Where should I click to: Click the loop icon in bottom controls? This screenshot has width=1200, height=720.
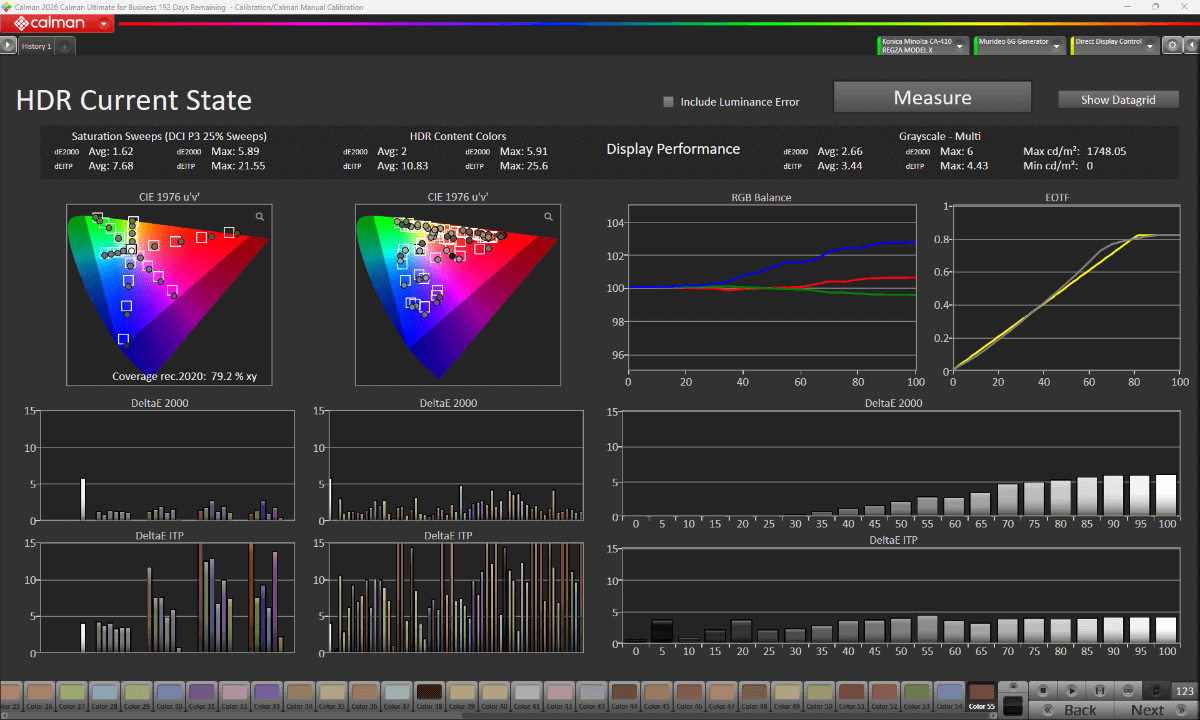1127,690
